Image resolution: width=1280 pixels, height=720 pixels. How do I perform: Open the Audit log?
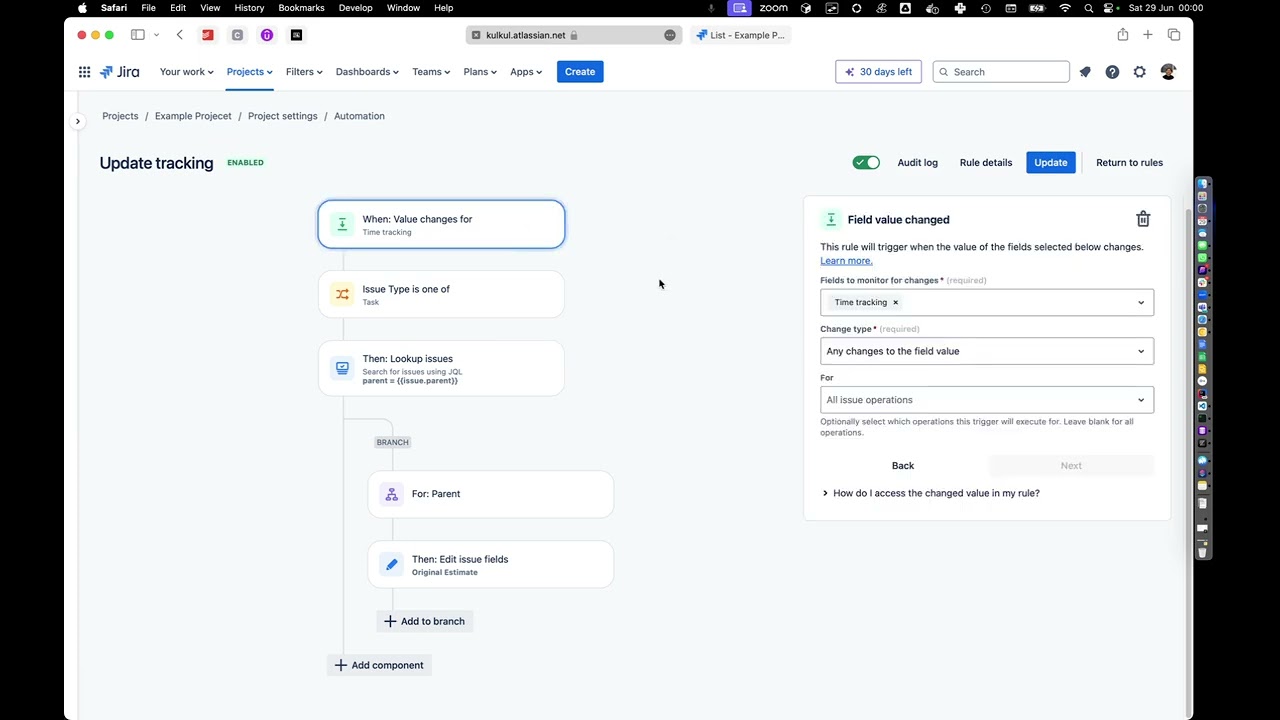[918, 162]
